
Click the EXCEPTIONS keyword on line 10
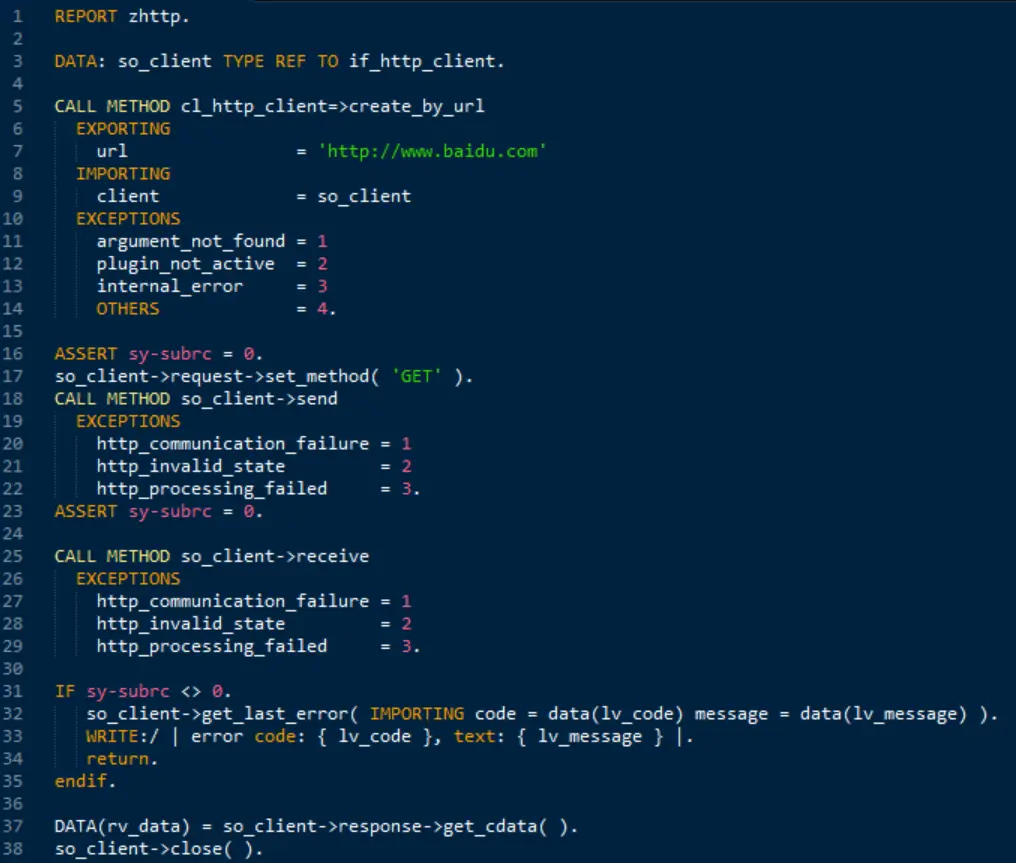coord(128,218)
